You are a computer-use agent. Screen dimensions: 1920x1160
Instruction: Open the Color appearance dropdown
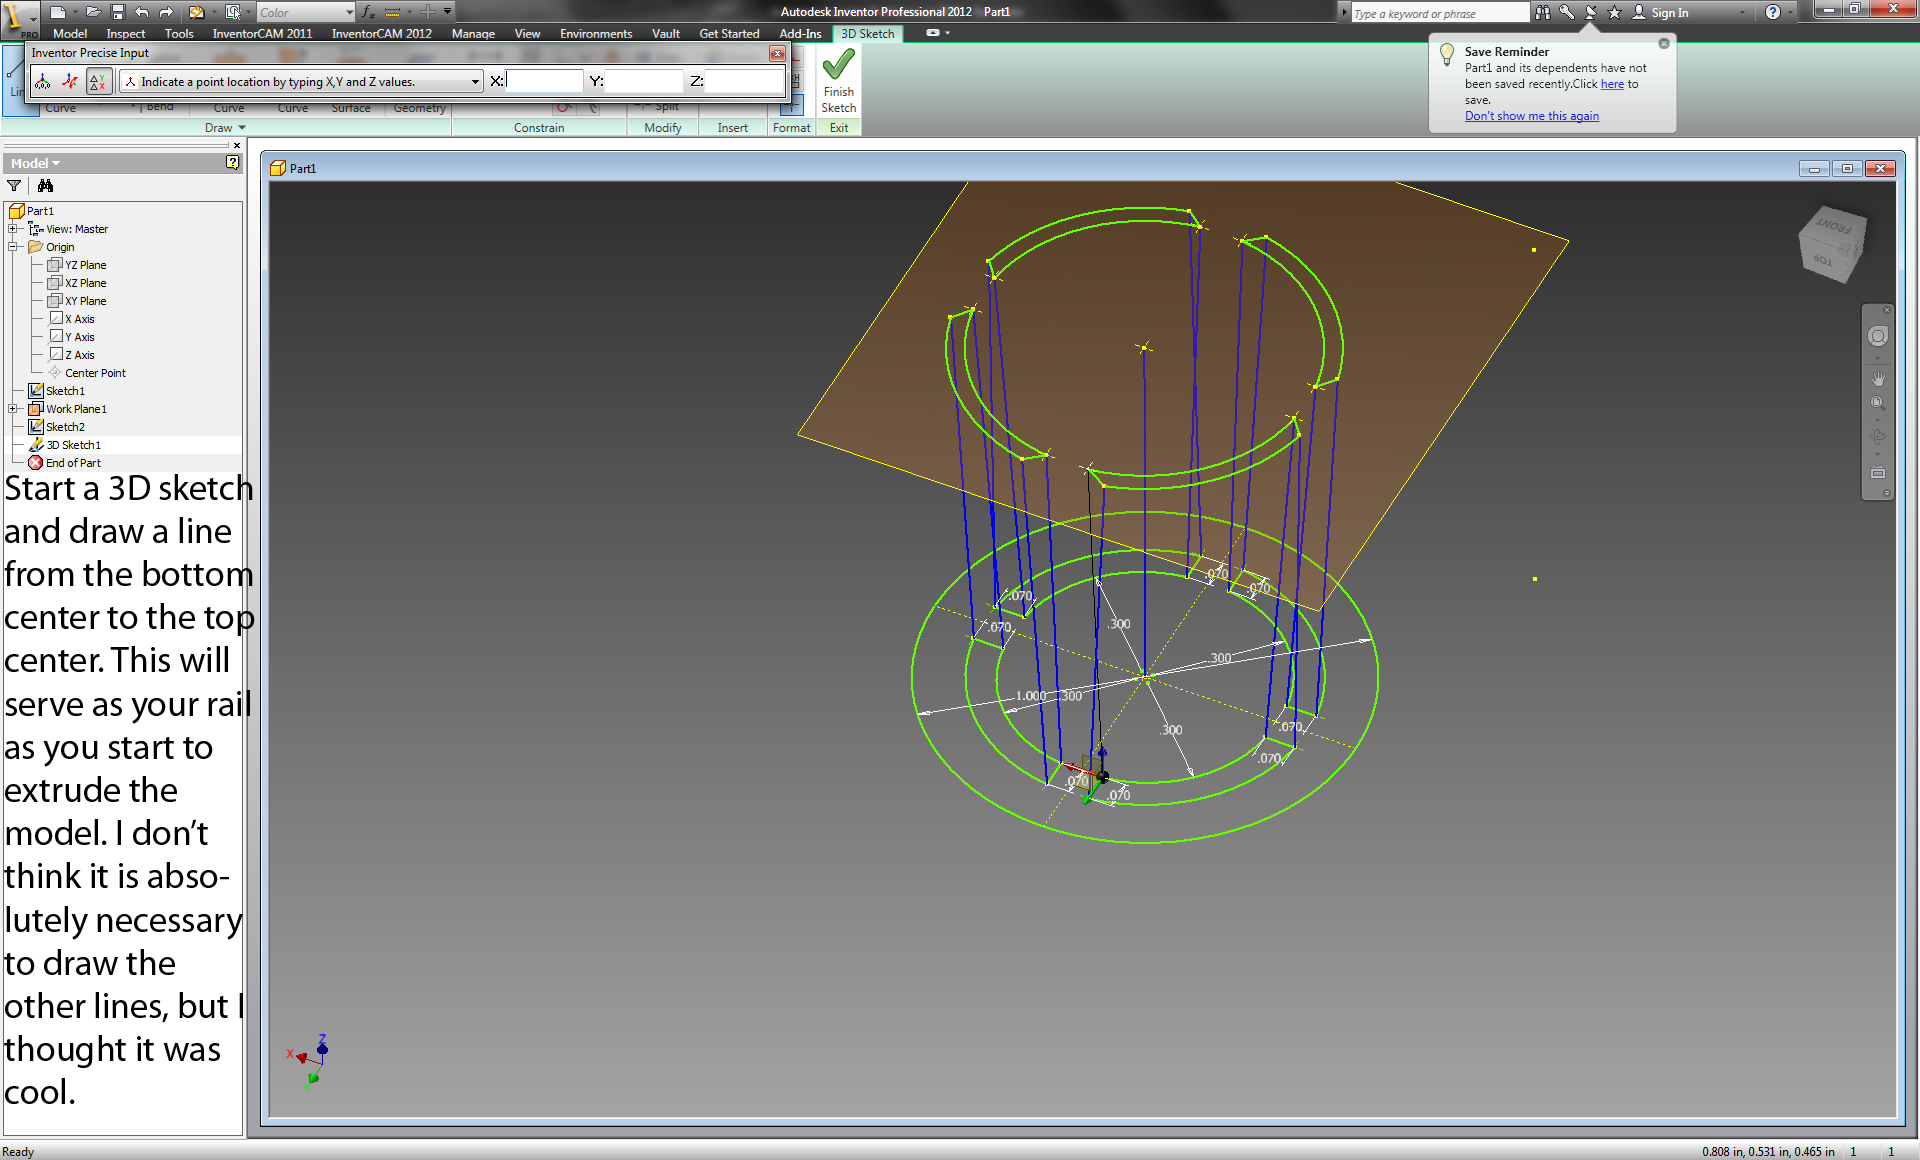tap(306, 12)
